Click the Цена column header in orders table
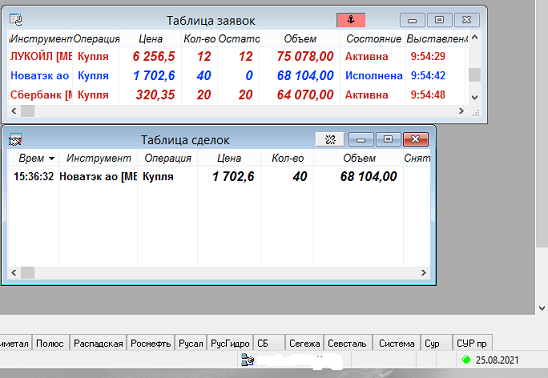This screenshot has width=548, height=378. [x=150, y=39]
